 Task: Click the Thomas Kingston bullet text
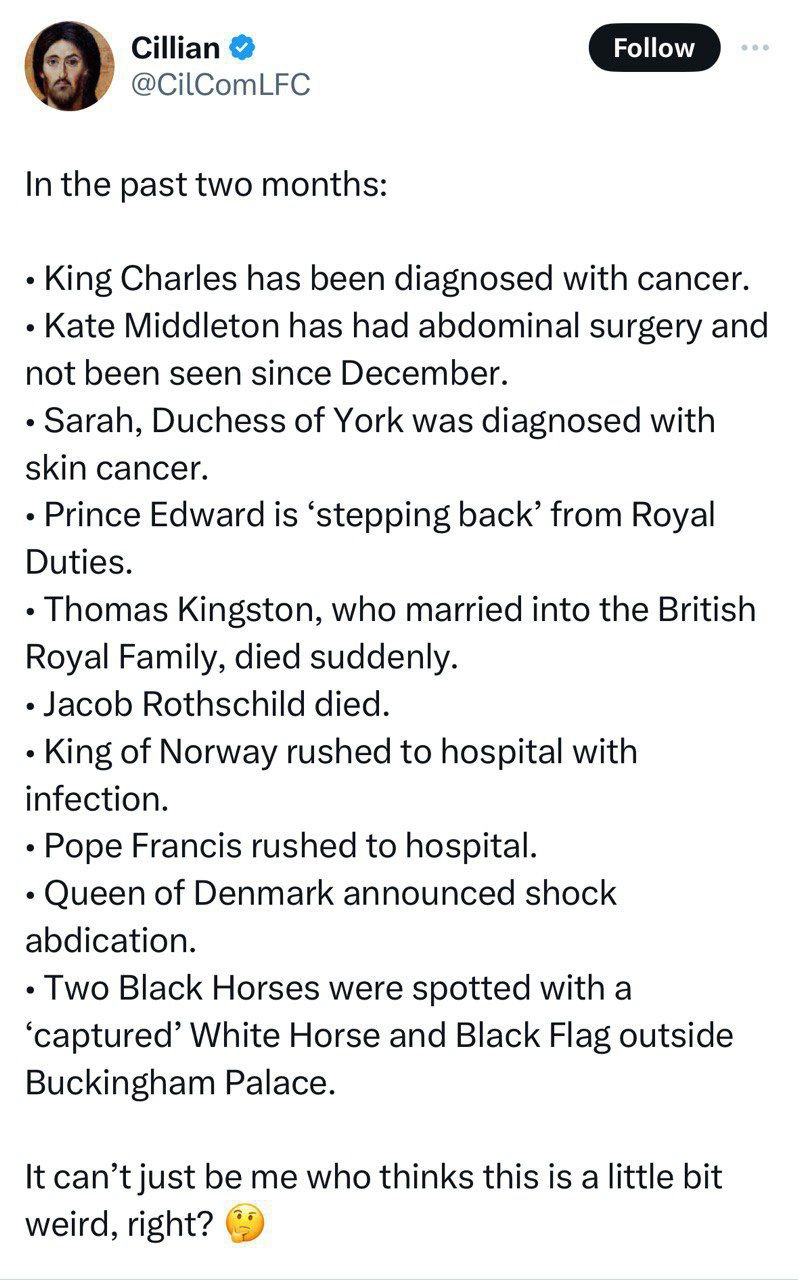(391, 633)
